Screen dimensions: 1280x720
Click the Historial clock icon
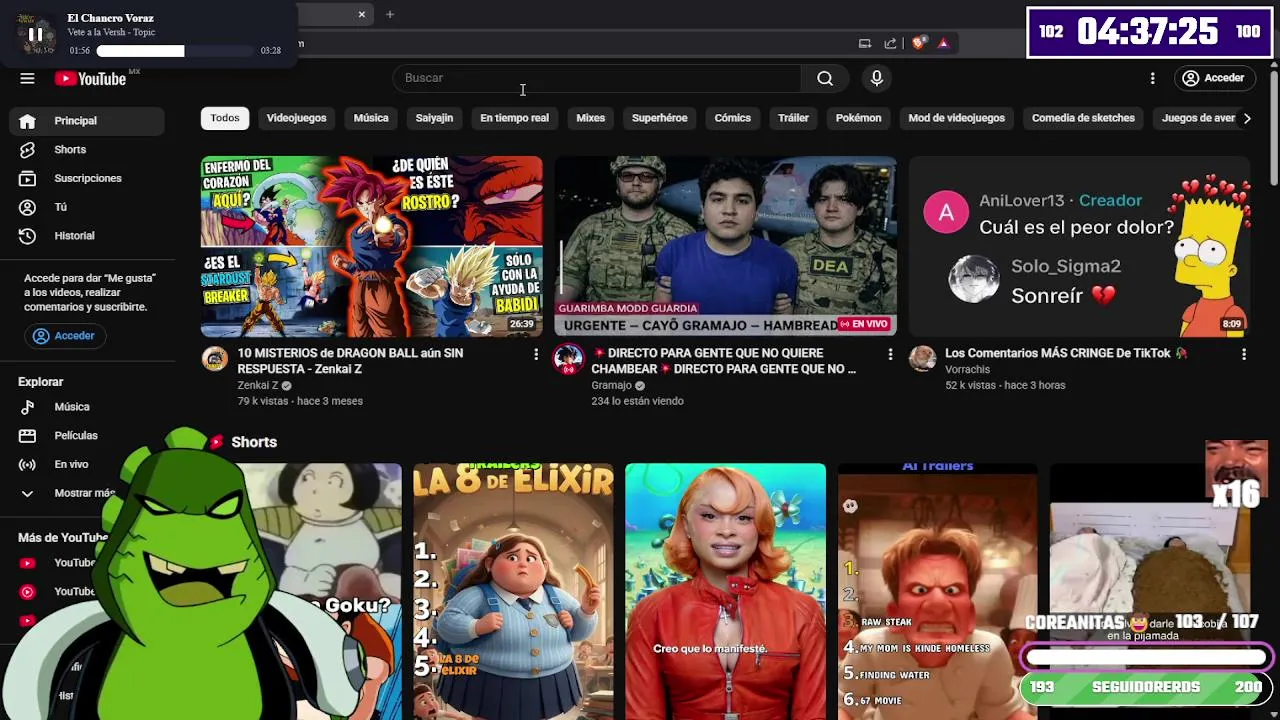click(x=27, y=236)
